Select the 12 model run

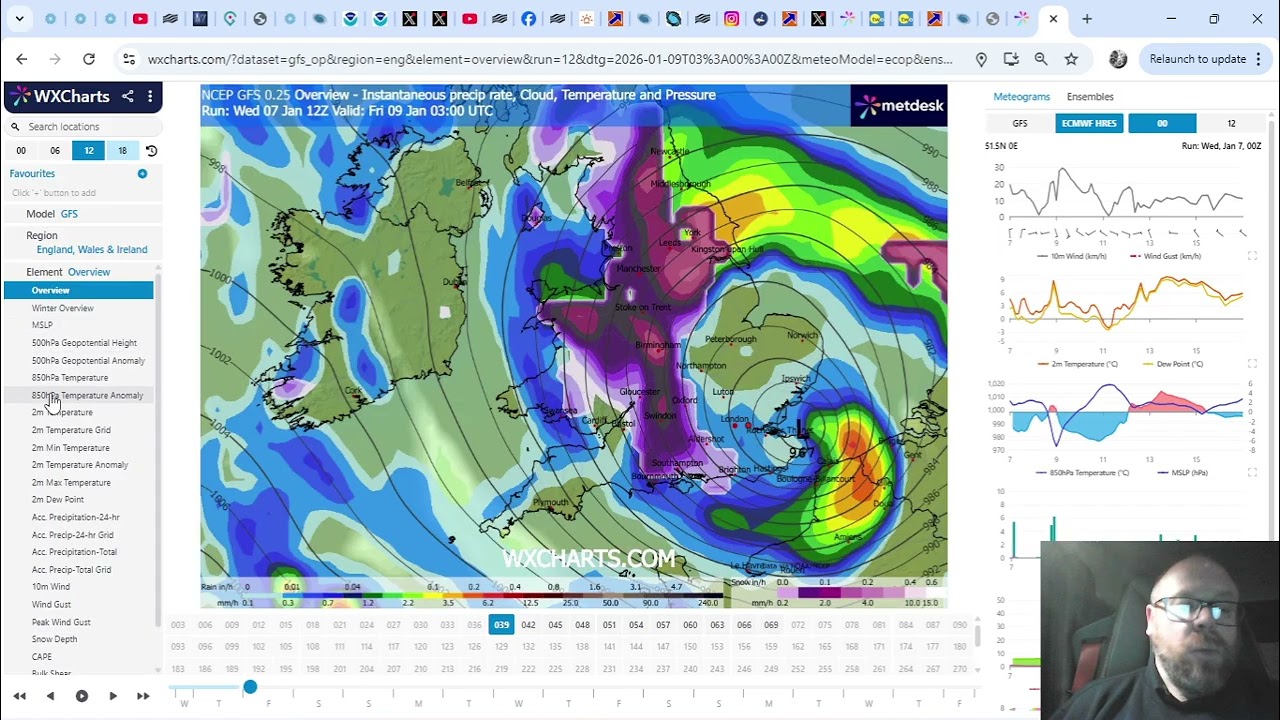tap(89, 150)
